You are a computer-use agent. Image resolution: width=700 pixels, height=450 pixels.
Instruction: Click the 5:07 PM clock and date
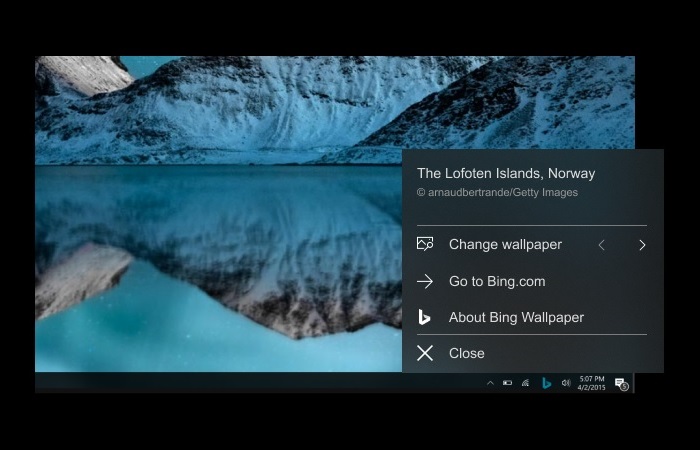click(x=591, y=383)
